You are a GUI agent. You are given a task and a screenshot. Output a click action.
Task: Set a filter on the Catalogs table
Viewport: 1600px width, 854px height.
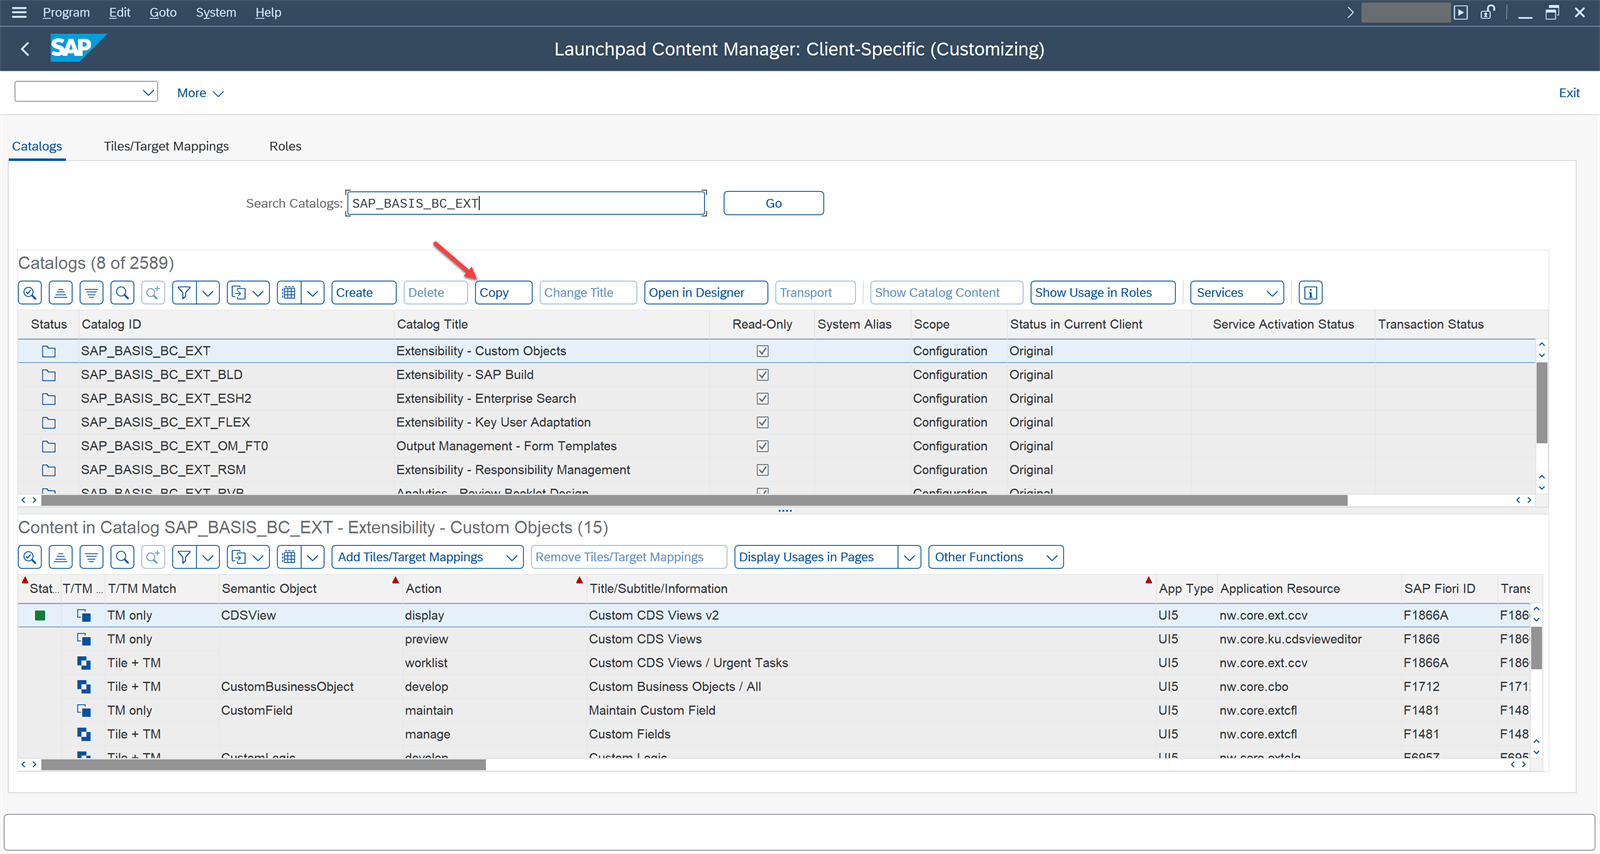(x=184, y=293)
